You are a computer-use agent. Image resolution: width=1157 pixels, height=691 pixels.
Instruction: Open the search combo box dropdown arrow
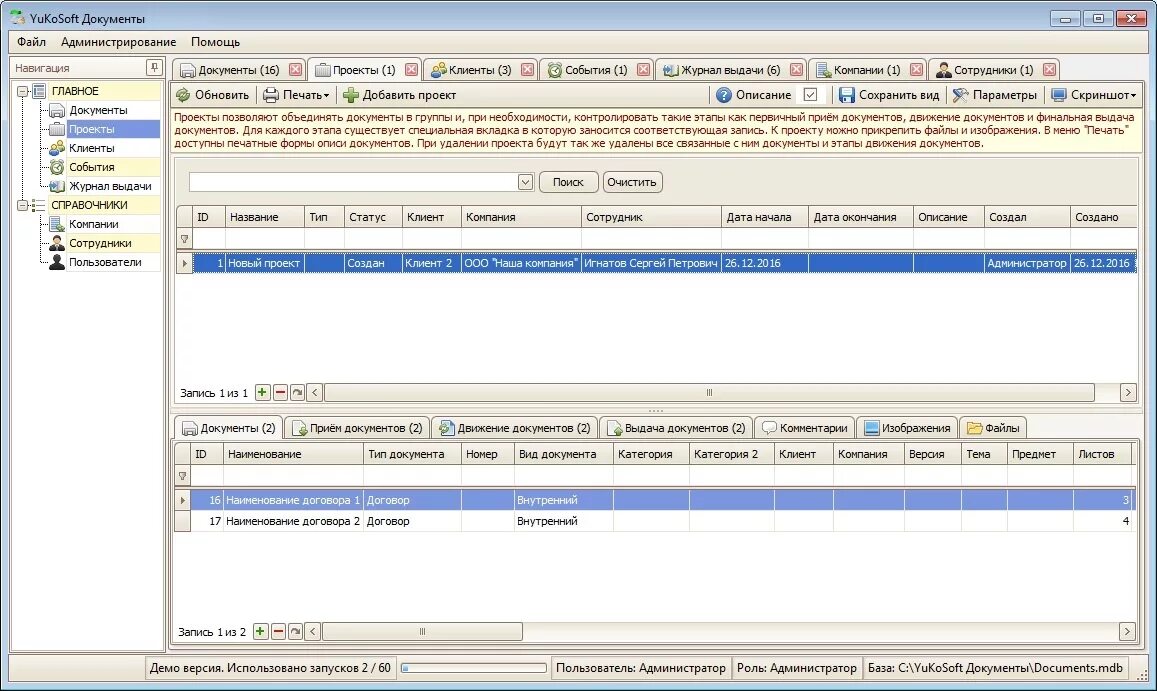pyautogui.click(x=525, y=182)
